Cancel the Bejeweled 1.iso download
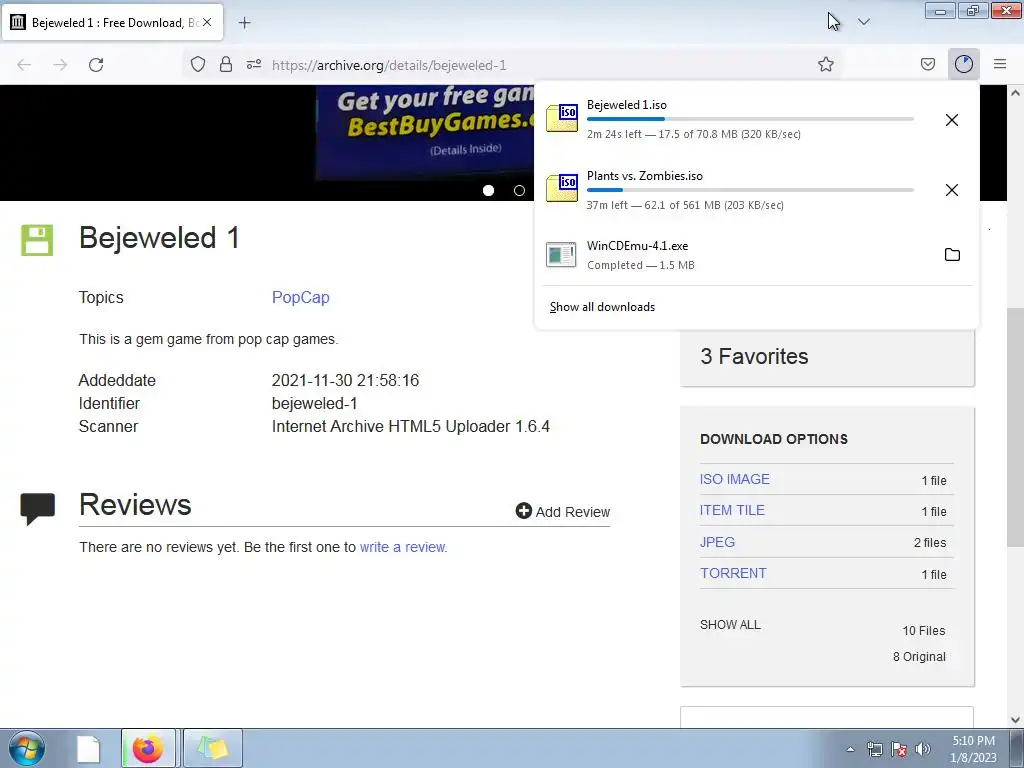The width and height of the screenshot is (1024, 768). coord(952,120)
